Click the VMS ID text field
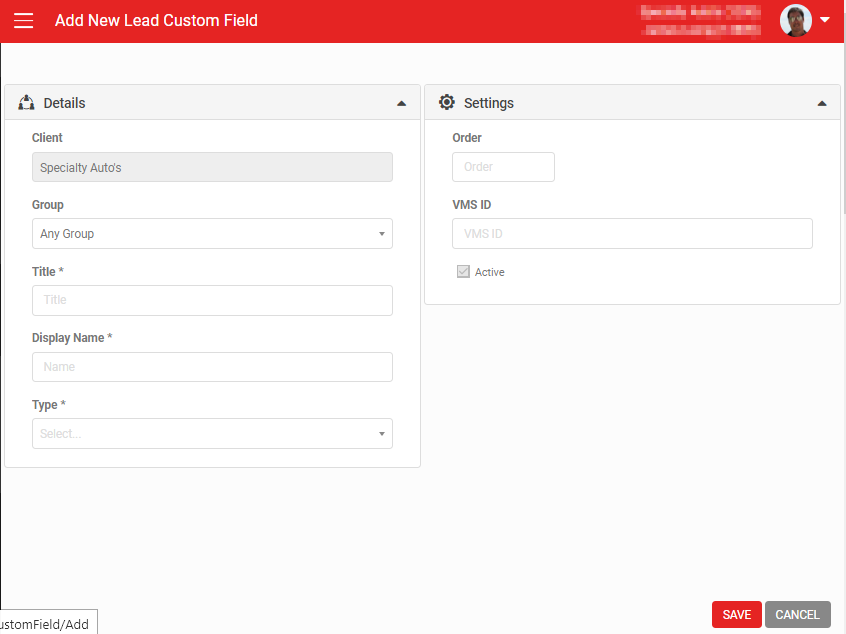Viewport: 846px width, 634px height. coord(632,234)
